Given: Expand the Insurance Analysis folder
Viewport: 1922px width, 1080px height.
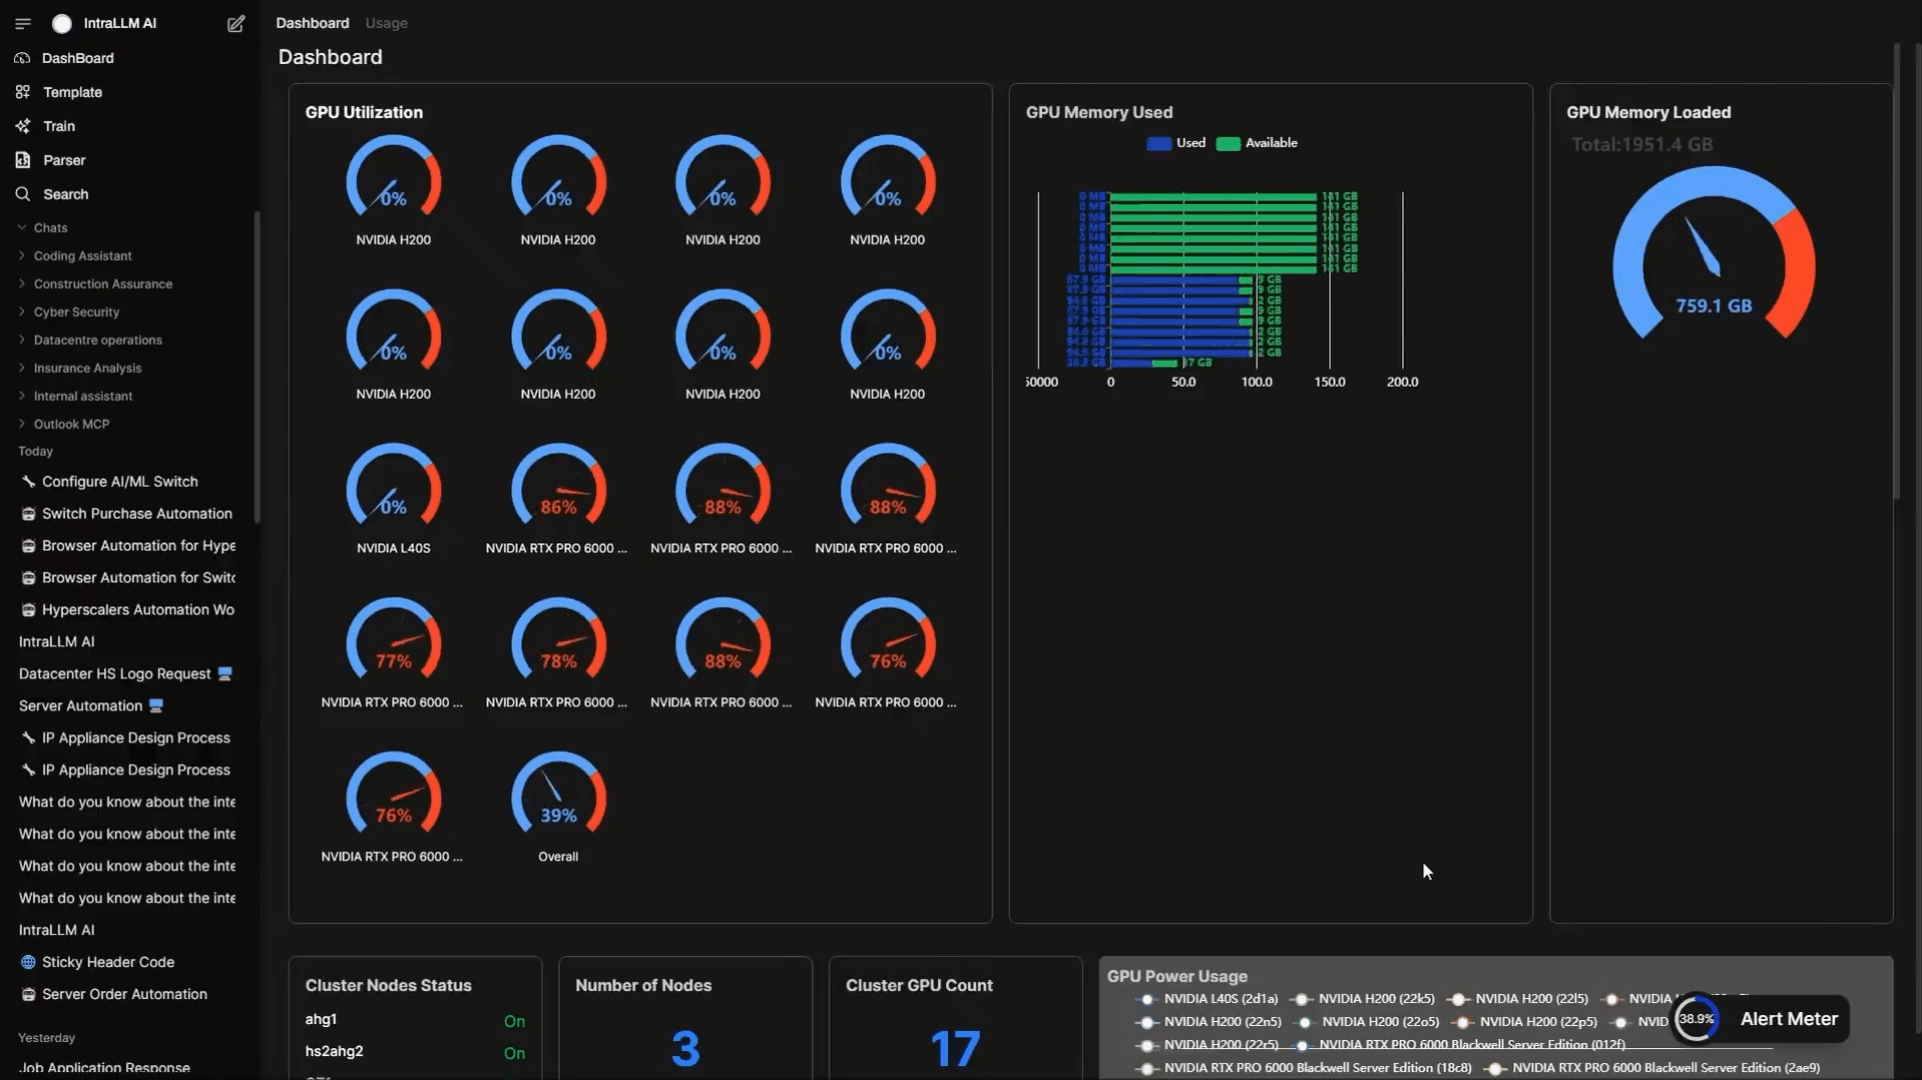Looking at the screenshot, I should [21, 368].
